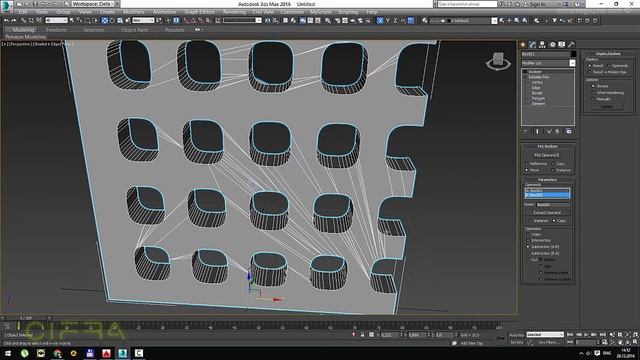Click Remove Modifier trash icon
This screenshot has width=640, height=360.
click(557, 131)
